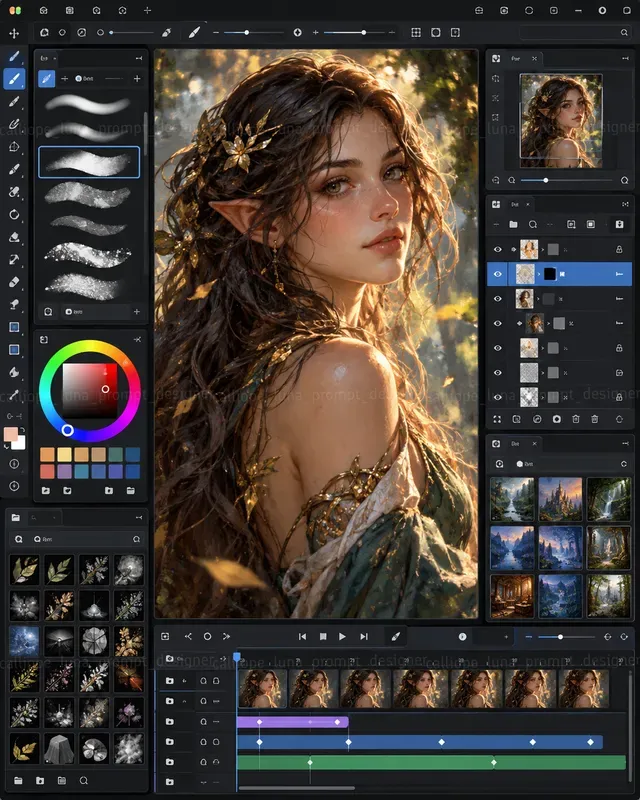The image size is (640, 800).
Task: Click the brush icon in the top options bar
Action: (194, 33)
